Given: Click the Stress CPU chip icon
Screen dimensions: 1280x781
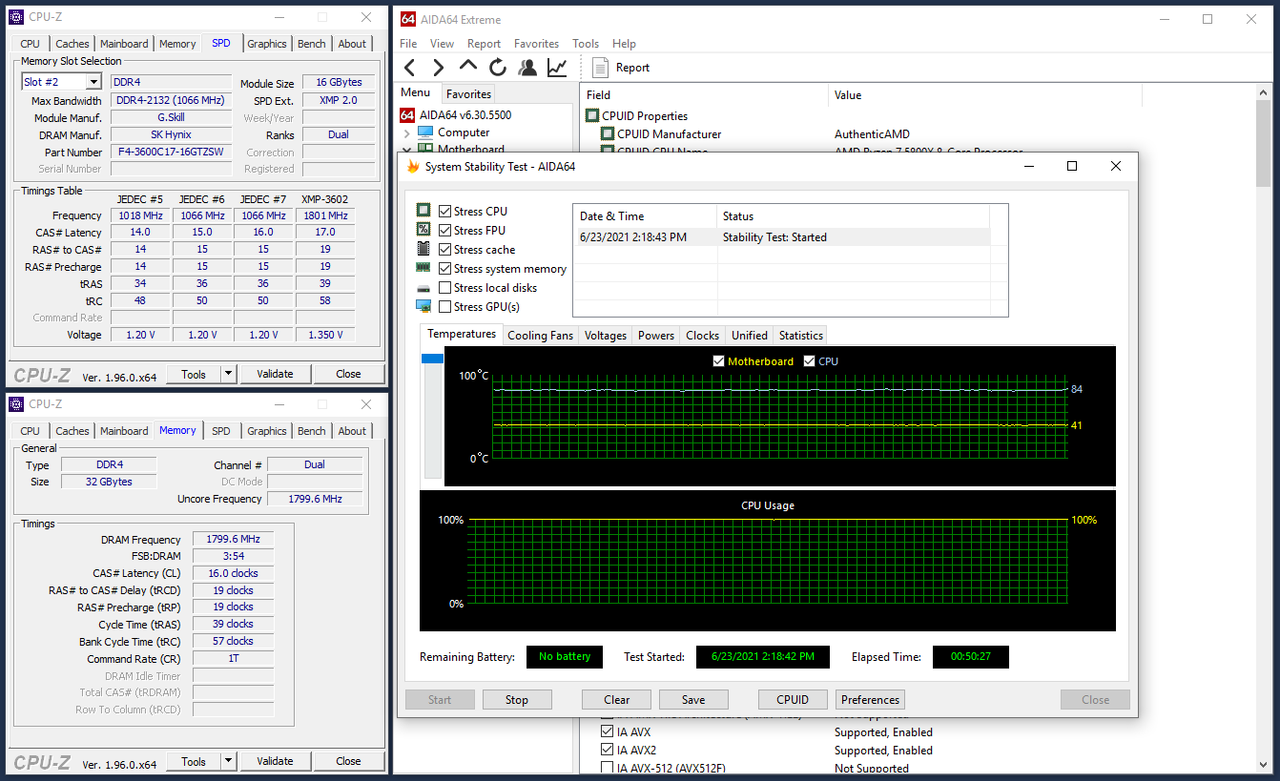Looking at the screenshot, I should pyautogui.click(x=424, y=211).
